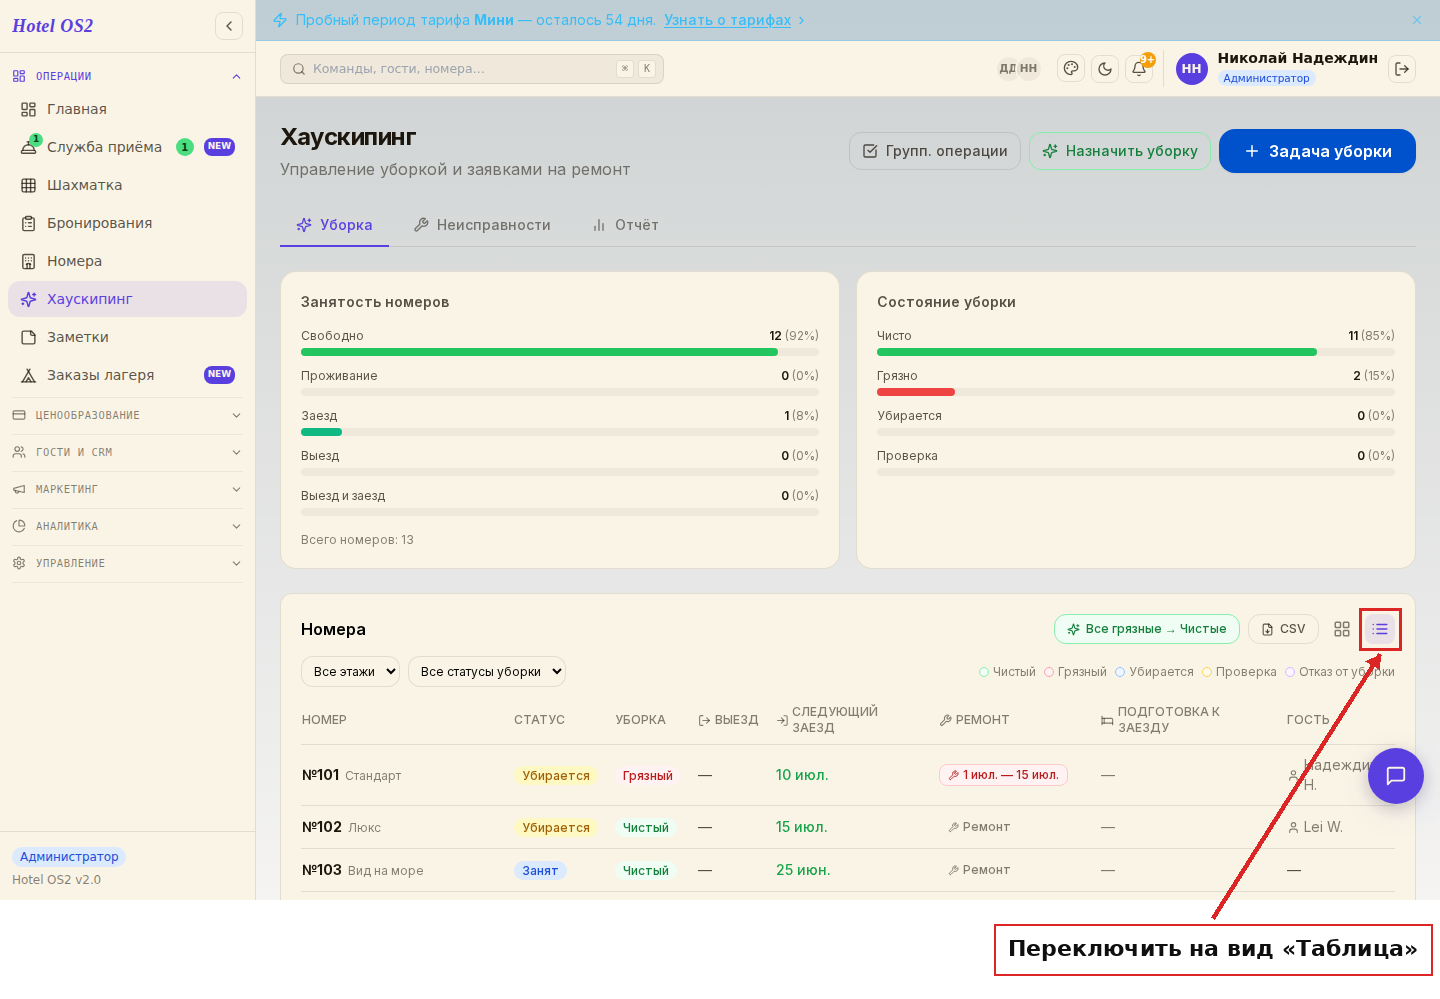
Task: Toggle the Грязный status legend filter
Action: coord(1075,672)
